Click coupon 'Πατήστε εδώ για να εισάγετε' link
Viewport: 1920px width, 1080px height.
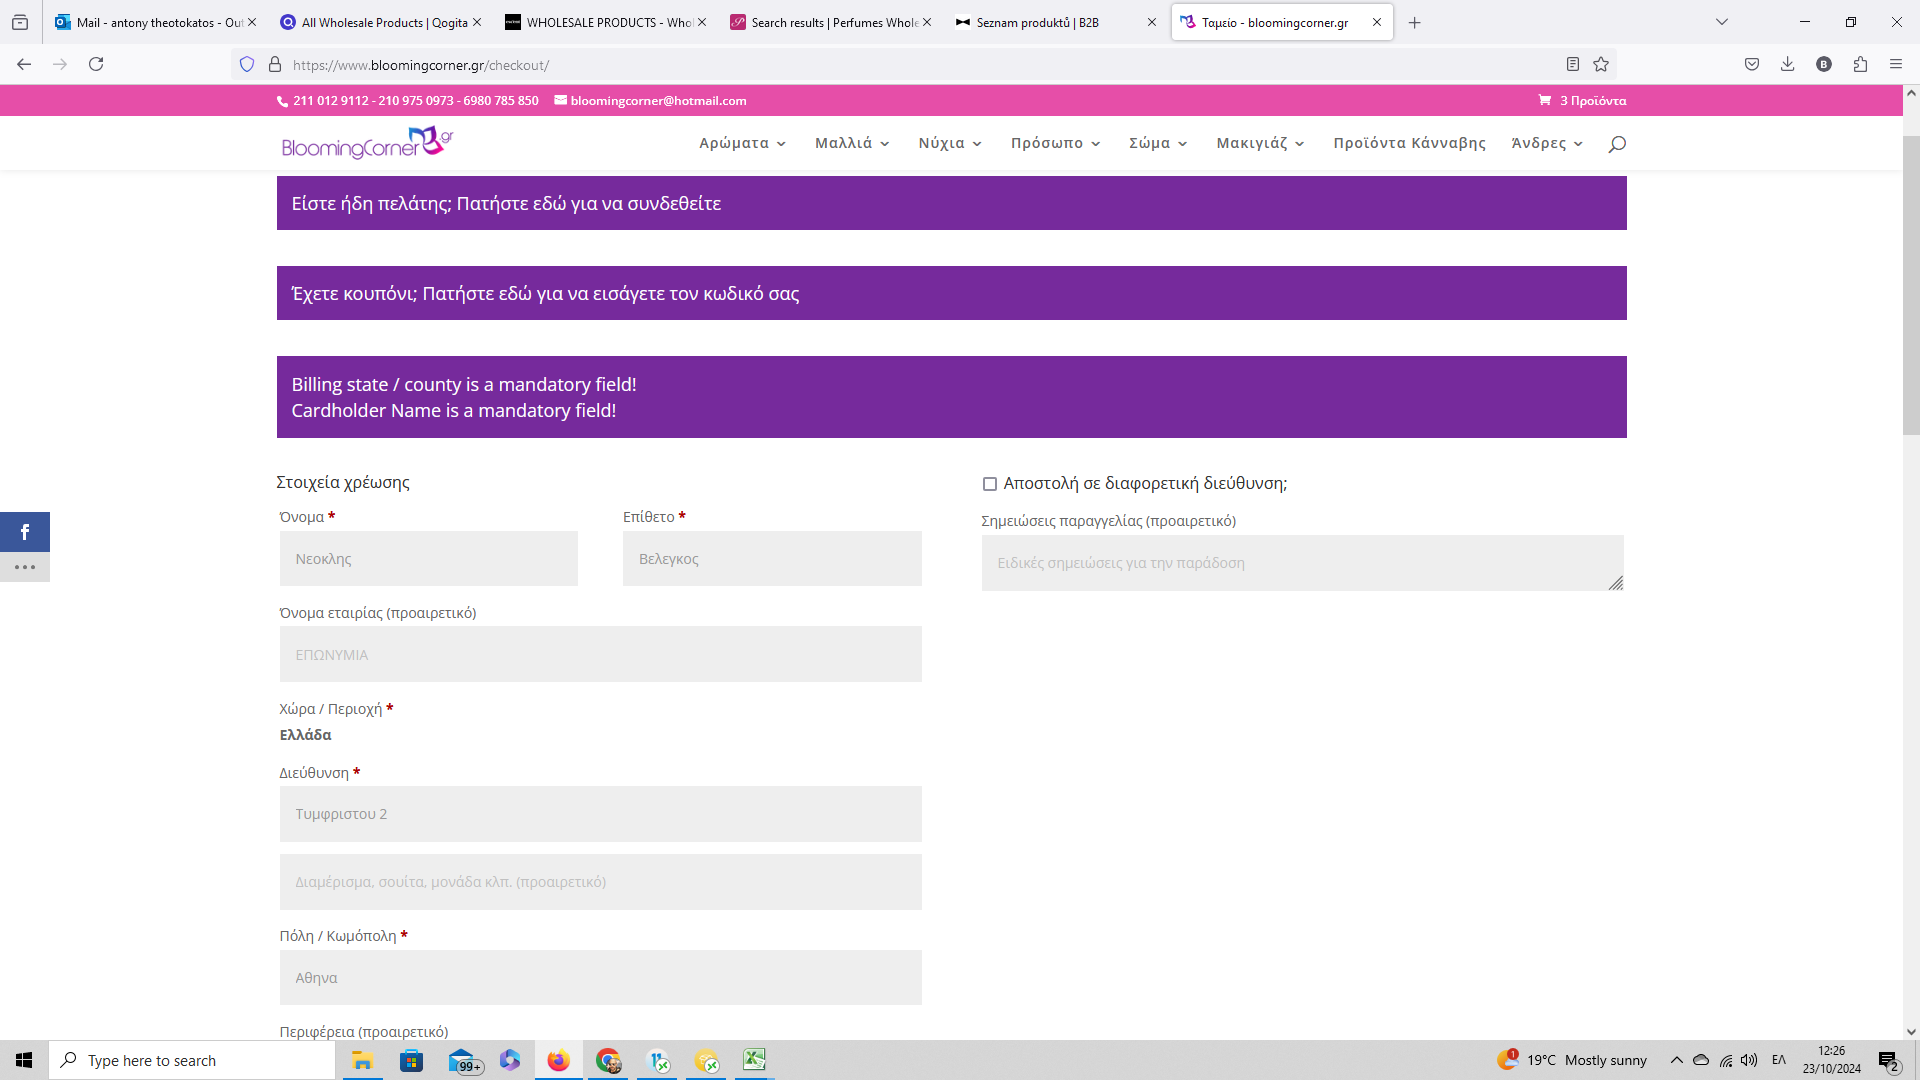pos(611,293)
